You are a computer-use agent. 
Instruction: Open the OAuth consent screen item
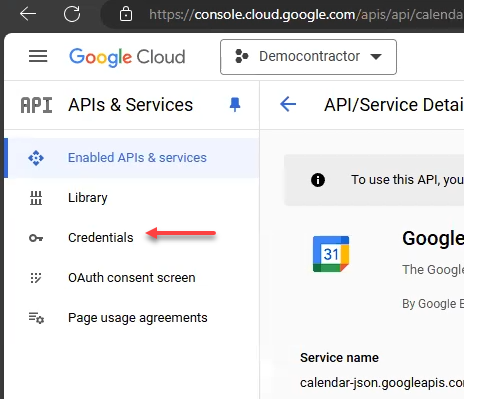click(132, 278)
